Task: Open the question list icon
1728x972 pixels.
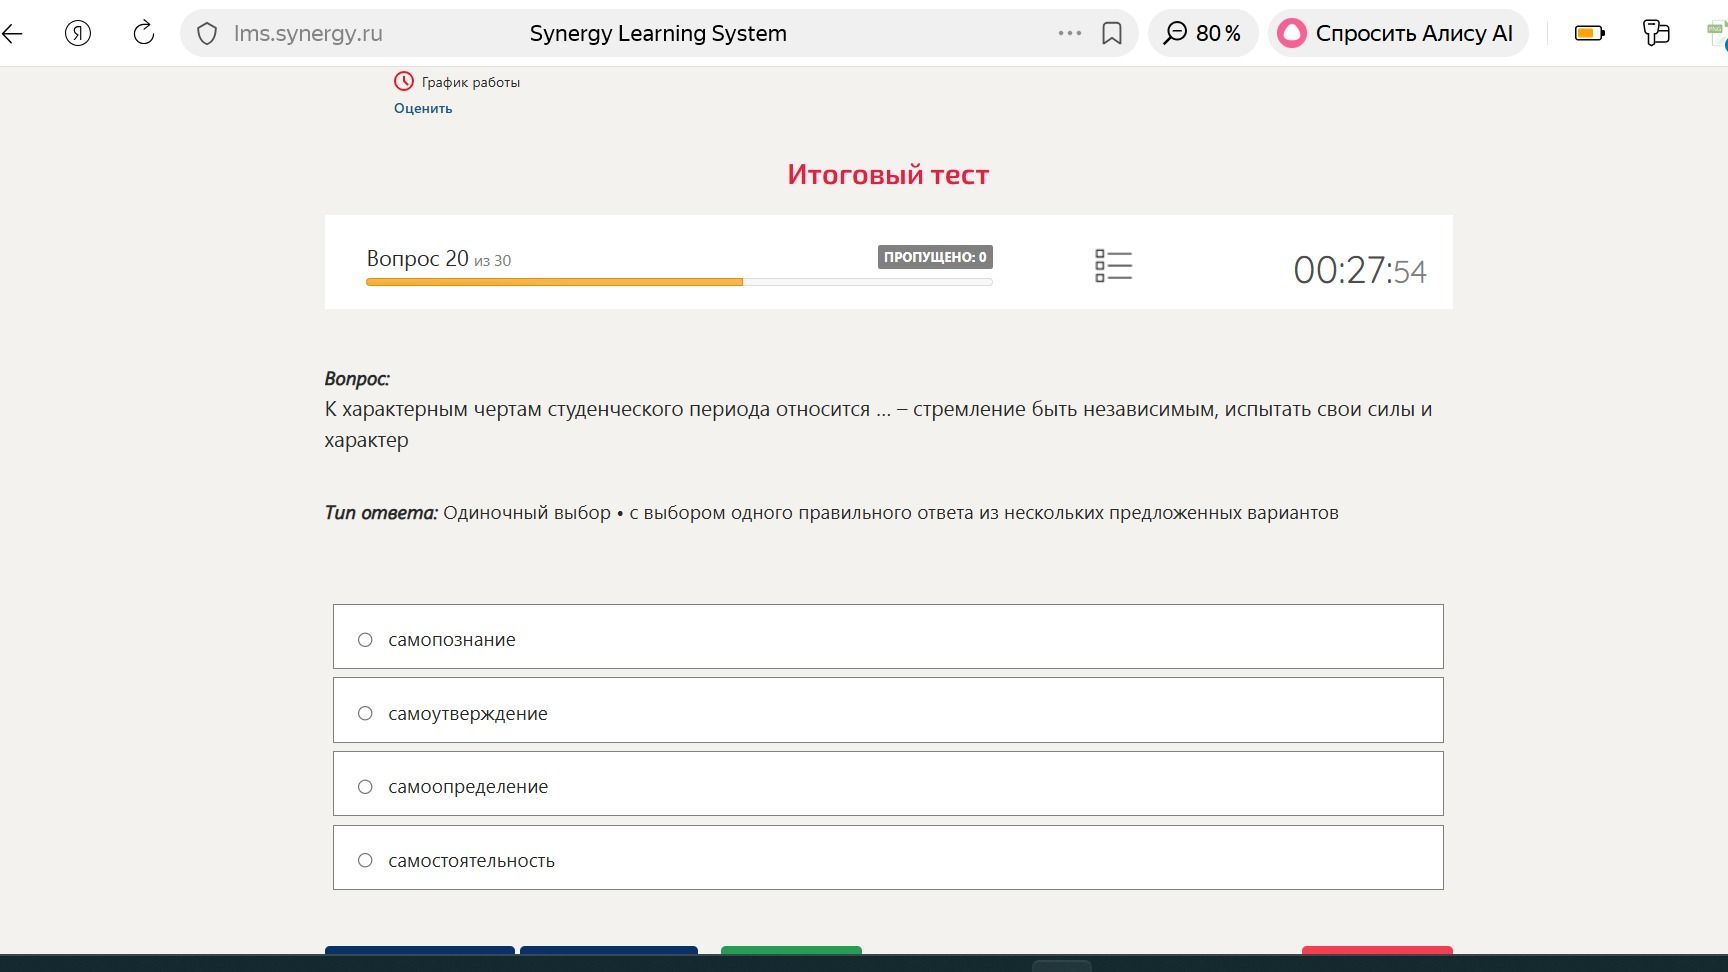Action: (1113, 266)
